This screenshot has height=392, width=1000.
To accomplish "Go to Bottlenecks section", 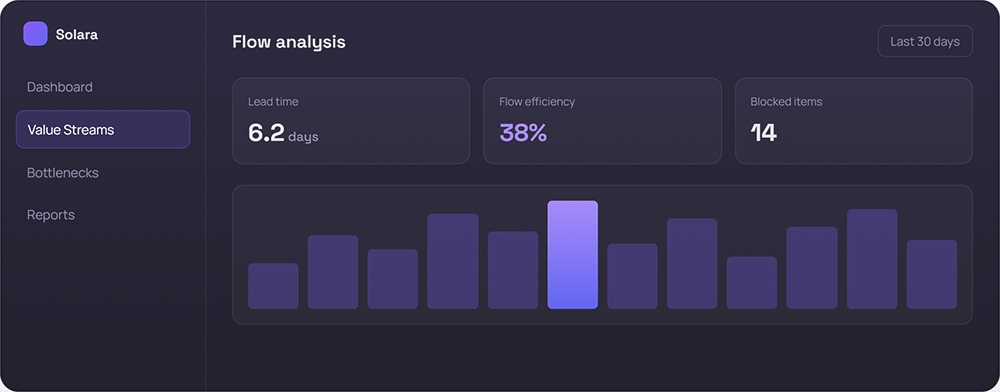I will [x=62, y=173].
